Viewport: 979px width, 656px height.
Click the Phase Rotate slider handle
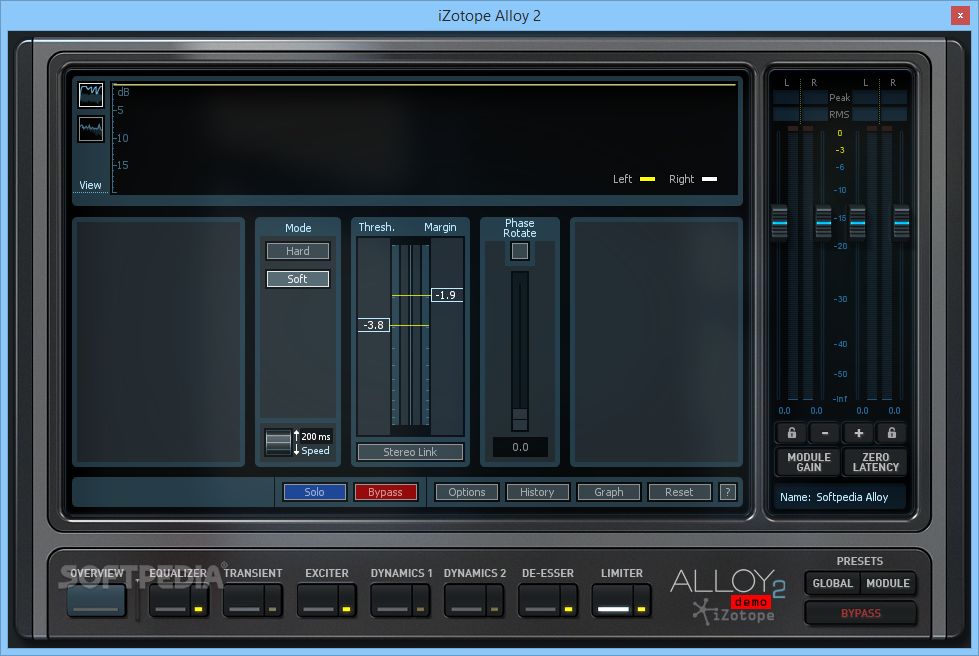[x=519, y=419]
